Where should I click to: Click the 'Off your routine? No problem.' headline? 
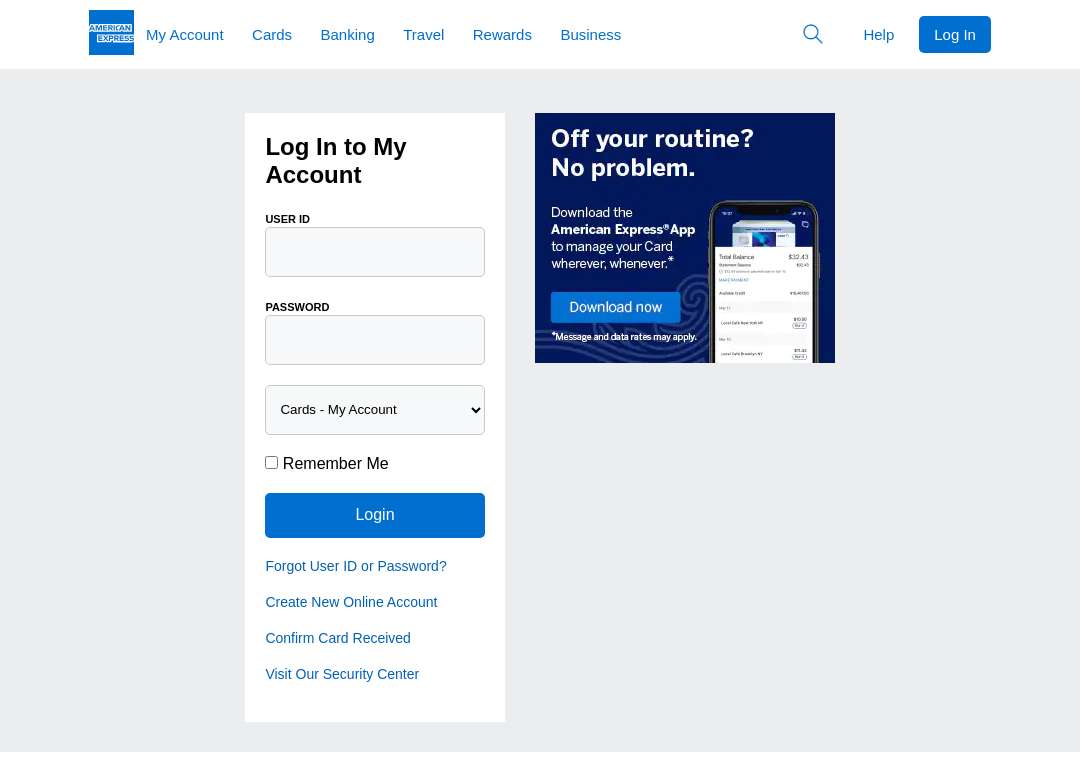click(652, 153)
